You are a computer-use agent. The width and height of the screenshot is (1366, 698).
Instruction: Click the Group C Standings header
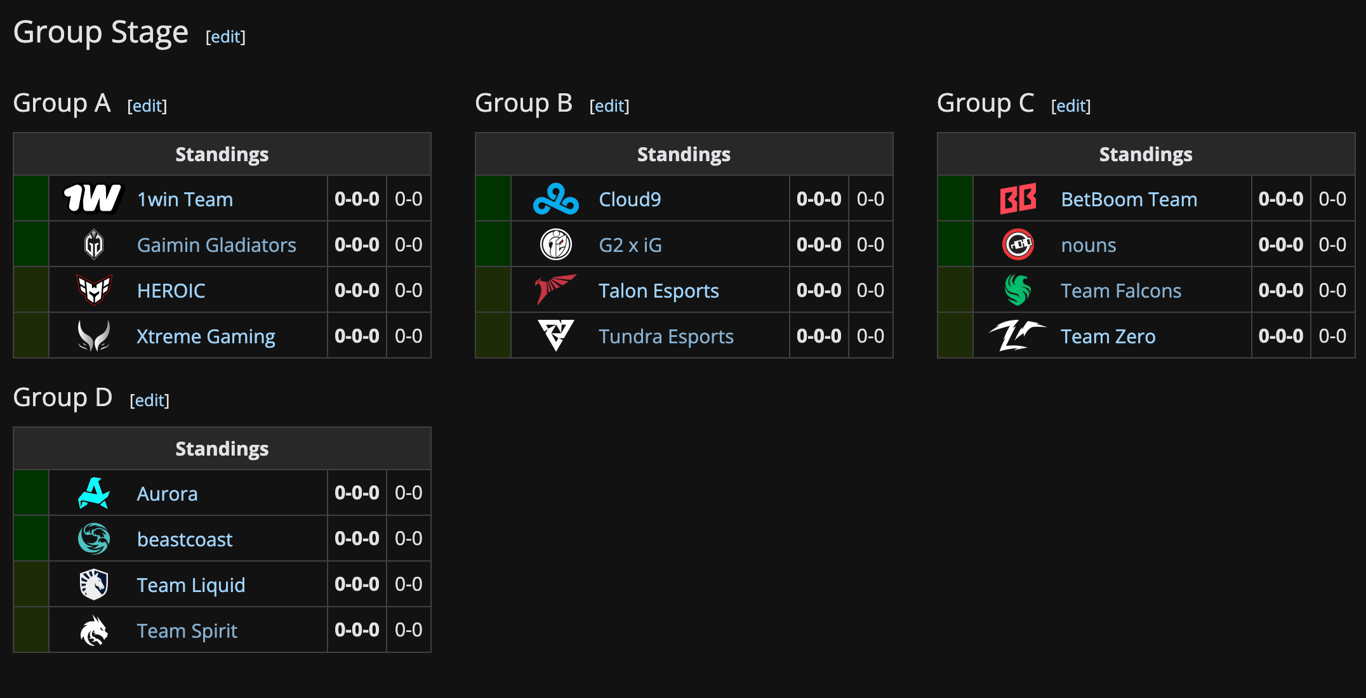(x=1146, y=154)
